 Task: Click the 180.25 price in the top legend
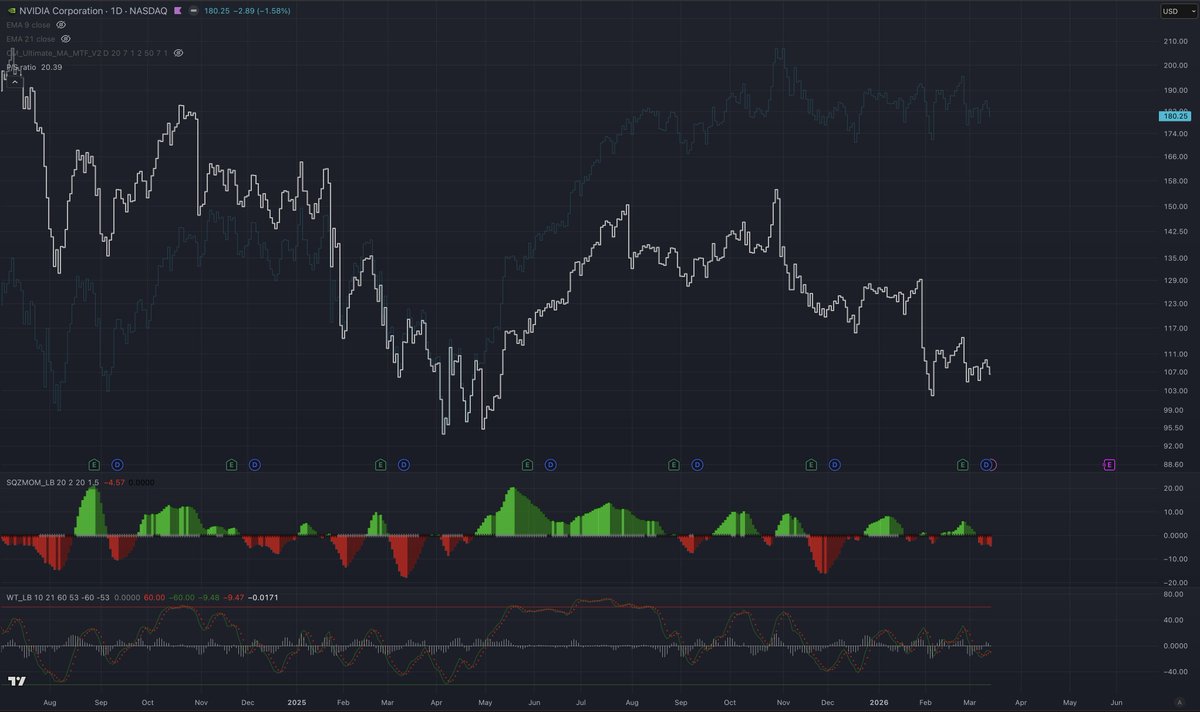click(x=217, y=10)
